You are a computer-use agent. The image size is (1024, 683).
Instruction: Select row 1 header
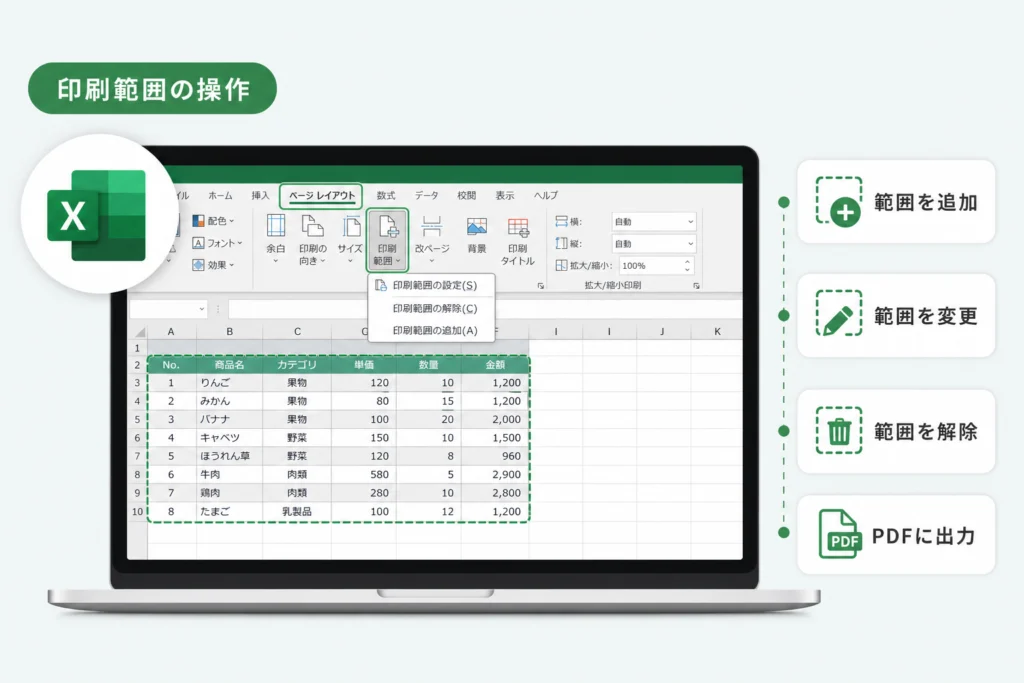point(137,348)
